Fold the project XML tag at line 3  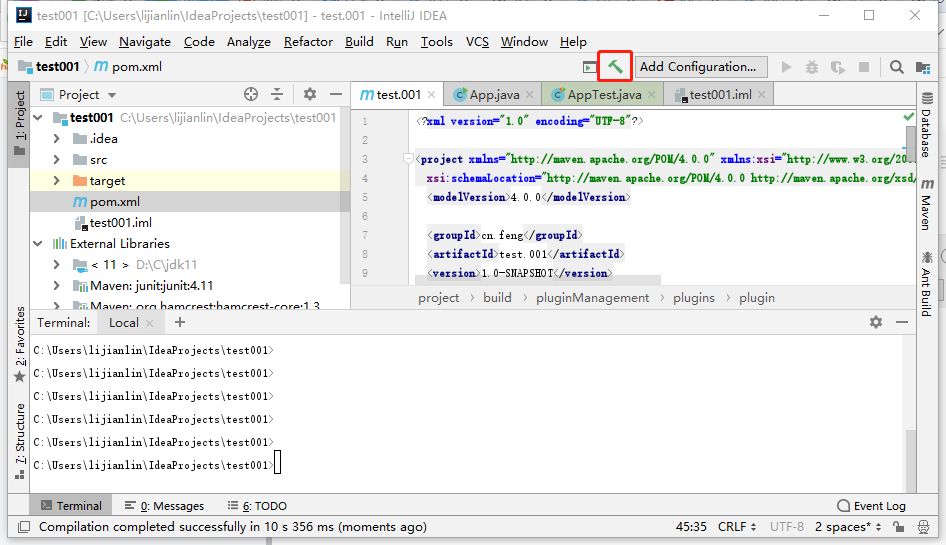coord(408,159)
